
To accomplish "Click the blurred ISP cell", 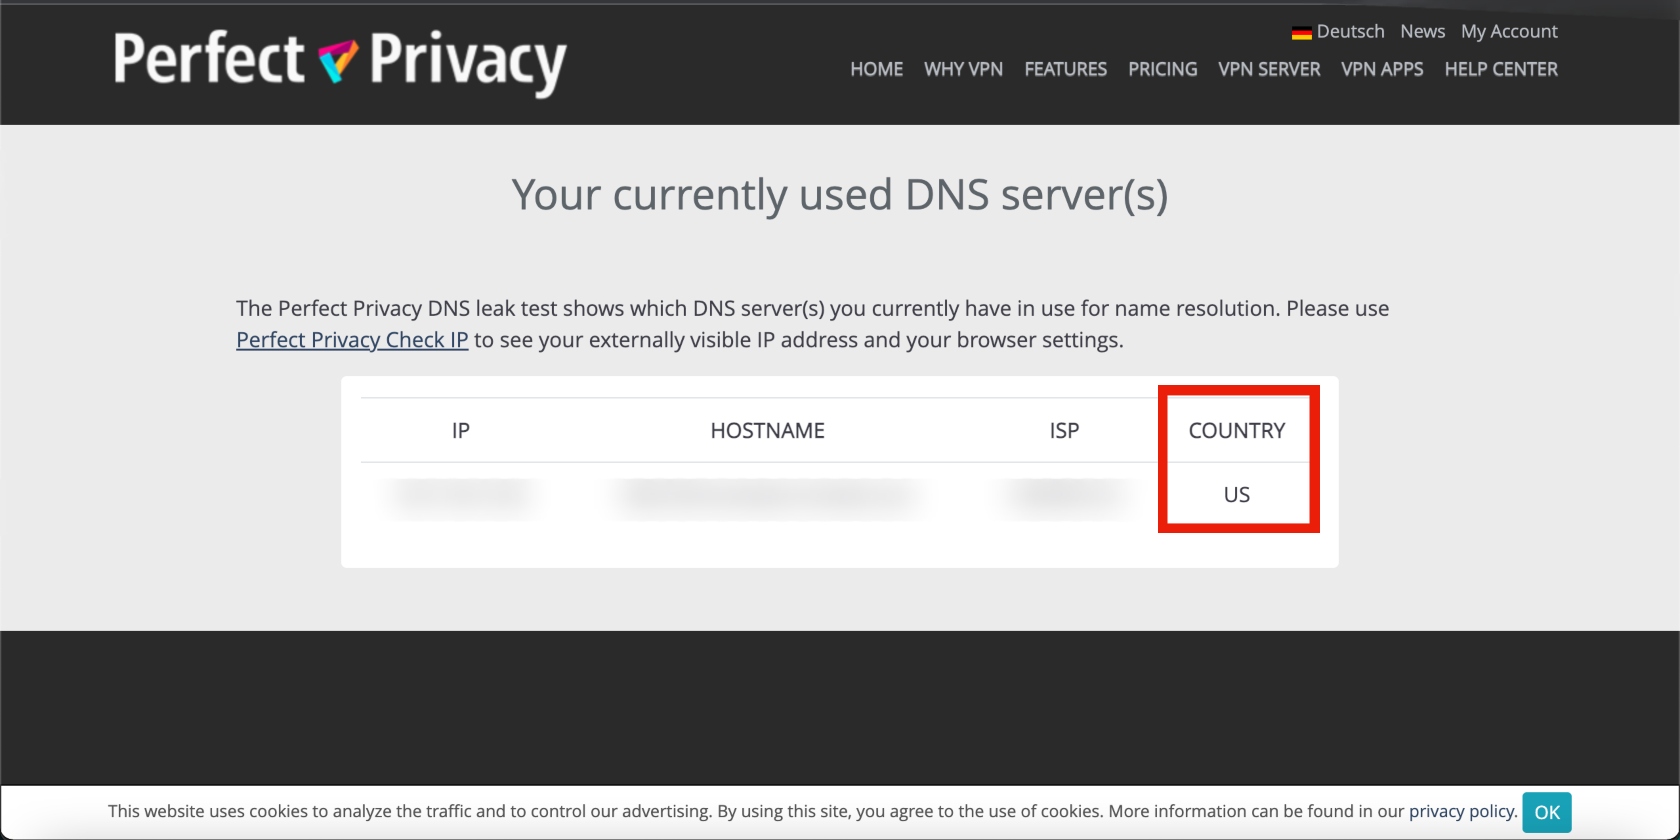I will pos(1064,496).
